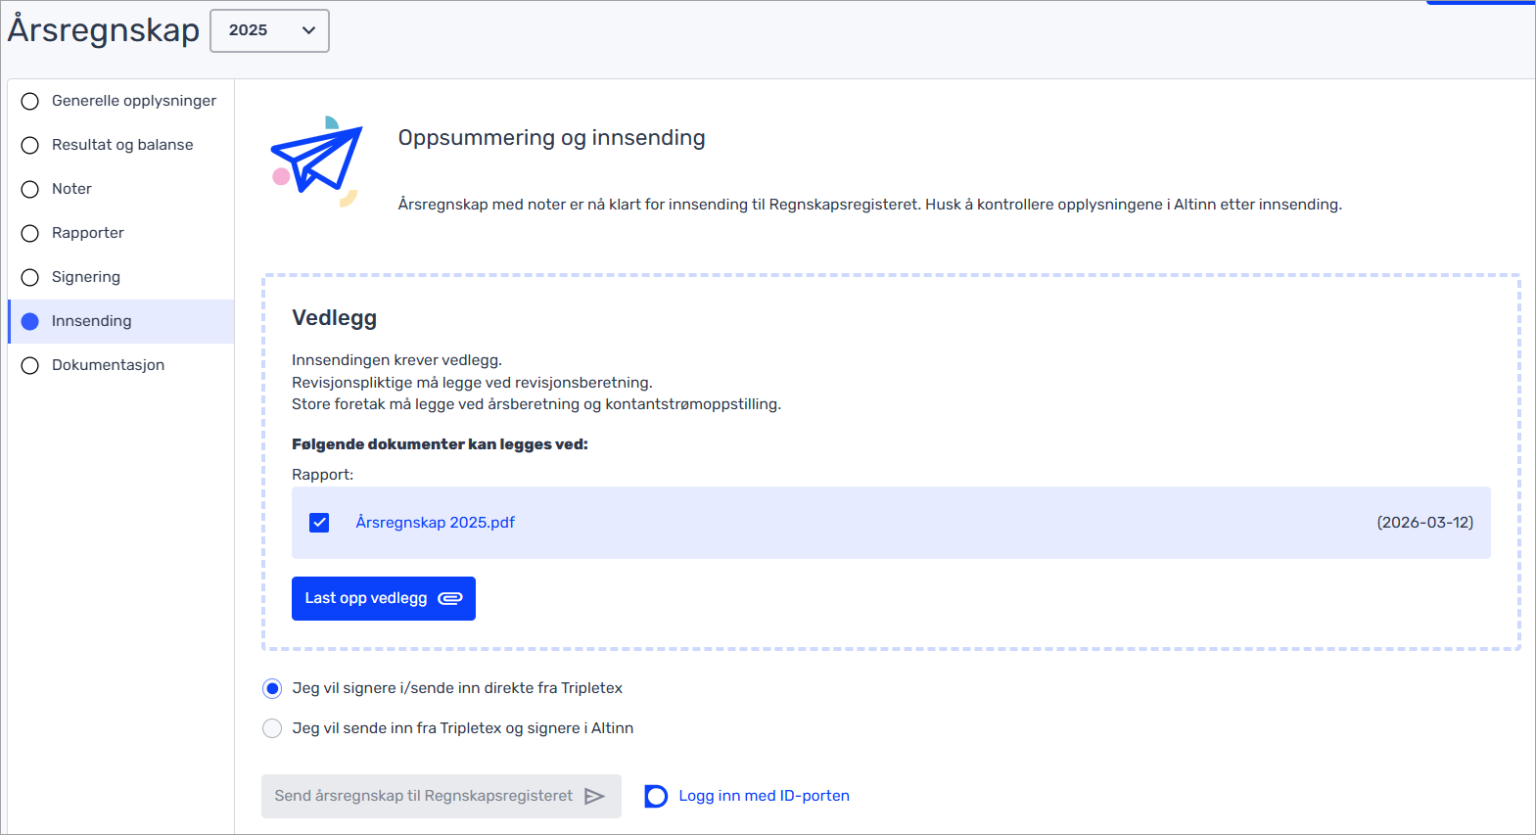Click the Innsending filled status circle
Image resolution: width=1536 pixels, height=835 pixels.
click(x=30, y=321)
